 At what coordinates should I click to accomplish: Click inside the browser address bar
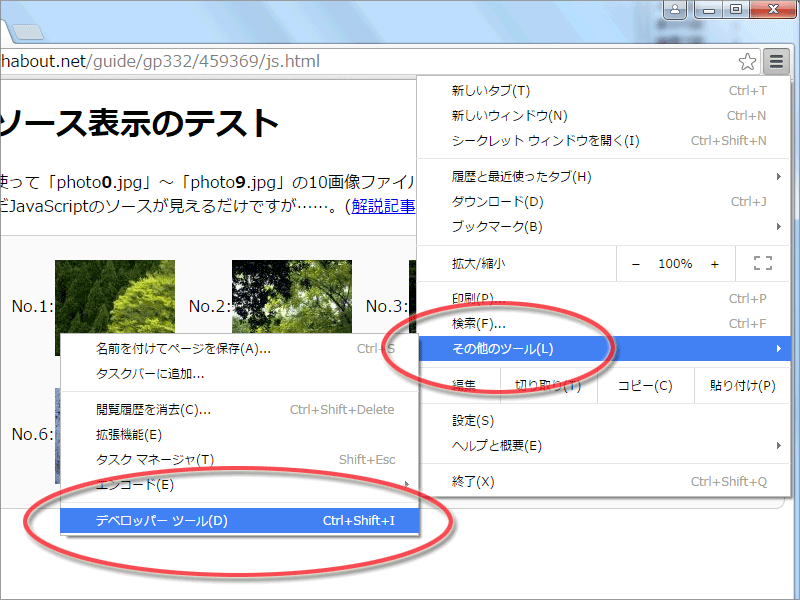(x=200, y=61)
